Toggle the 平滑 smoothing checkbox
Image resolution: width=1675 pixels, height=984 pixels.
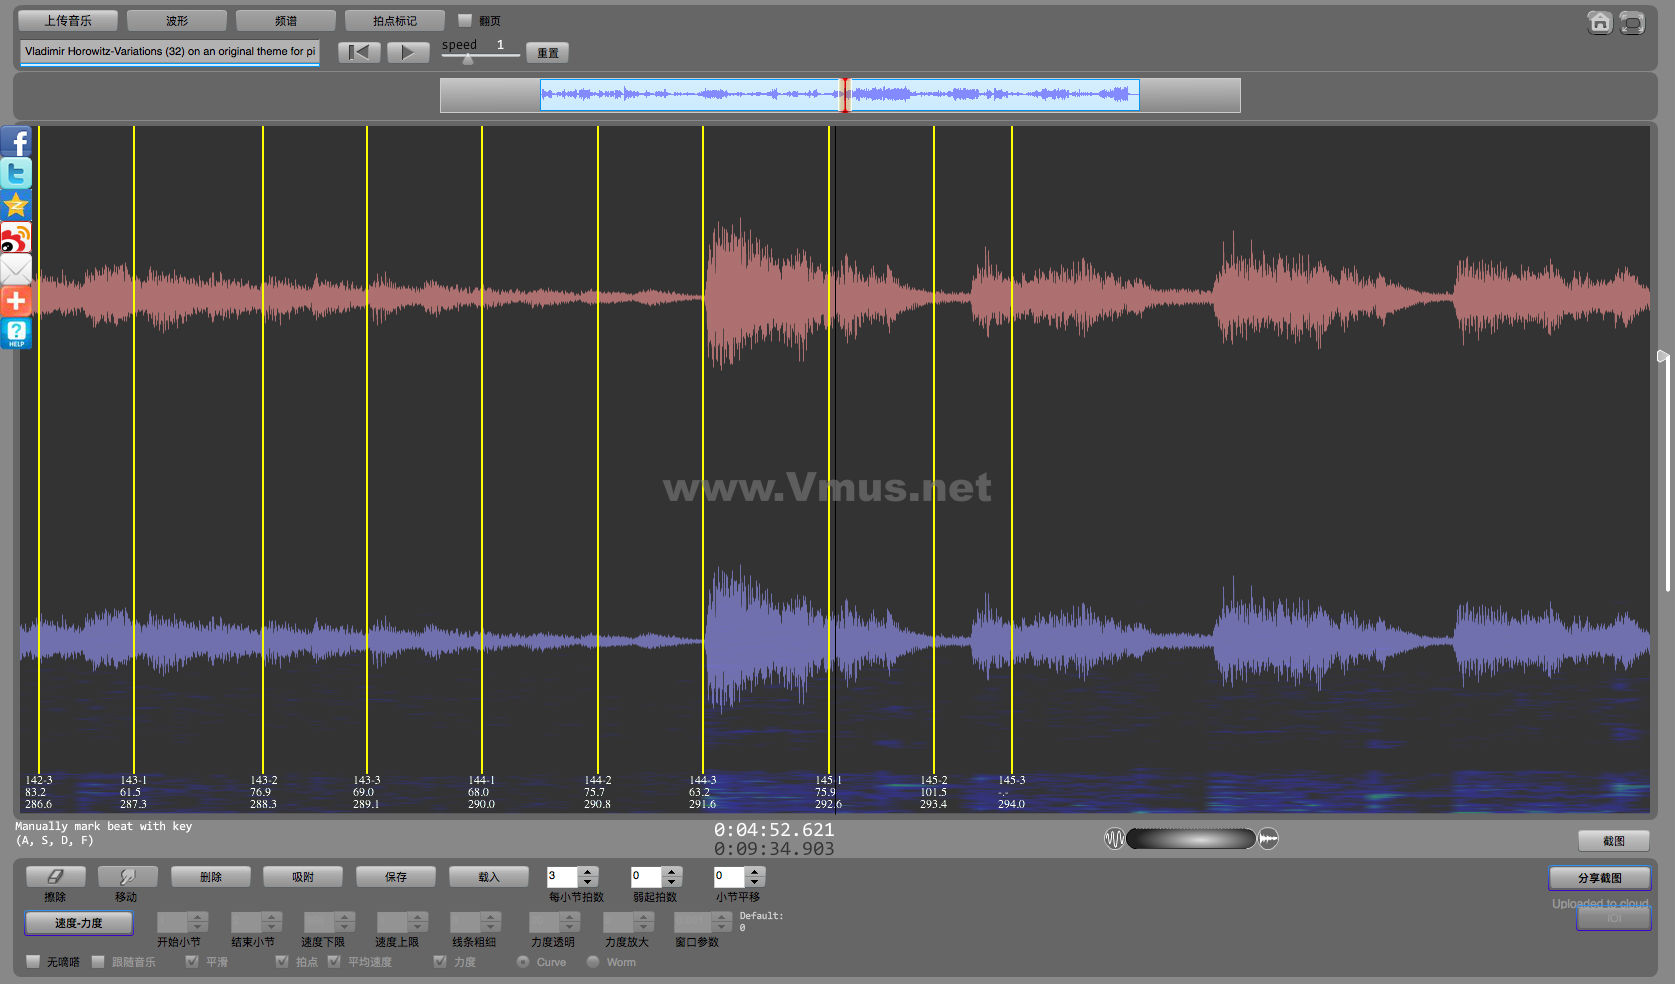[192, 962]
